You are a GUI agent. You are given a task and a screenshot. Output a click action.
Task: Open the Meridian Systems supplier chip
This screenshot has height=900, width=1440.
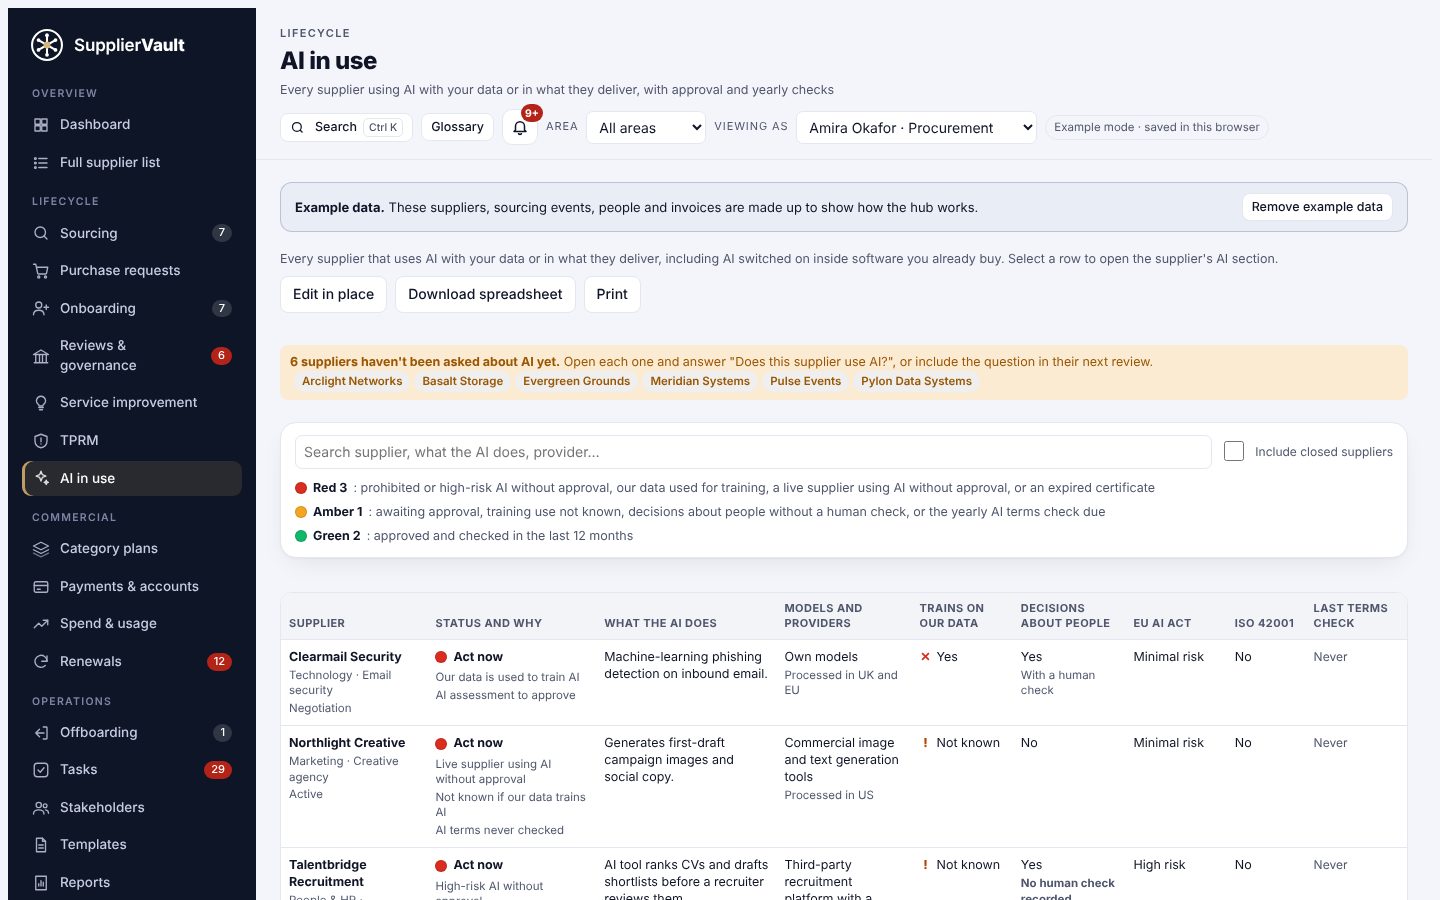tap(700, 381)
